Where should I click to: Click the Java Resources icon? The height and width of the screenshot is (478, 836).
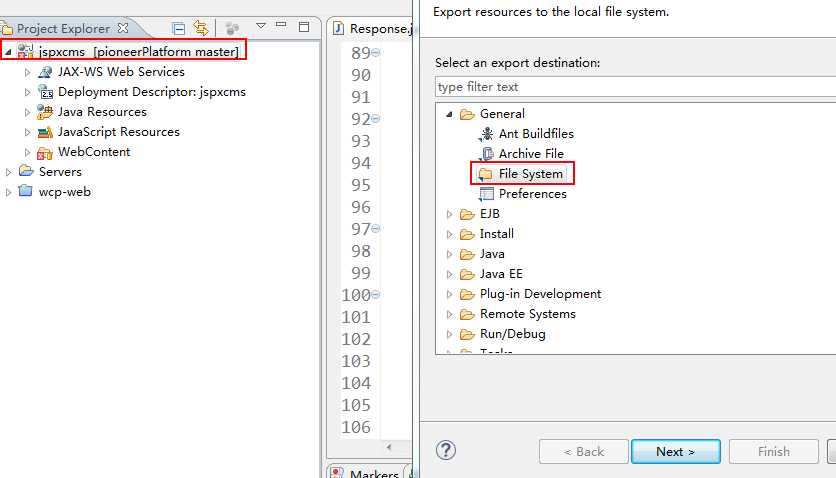(x=45, y=112)
